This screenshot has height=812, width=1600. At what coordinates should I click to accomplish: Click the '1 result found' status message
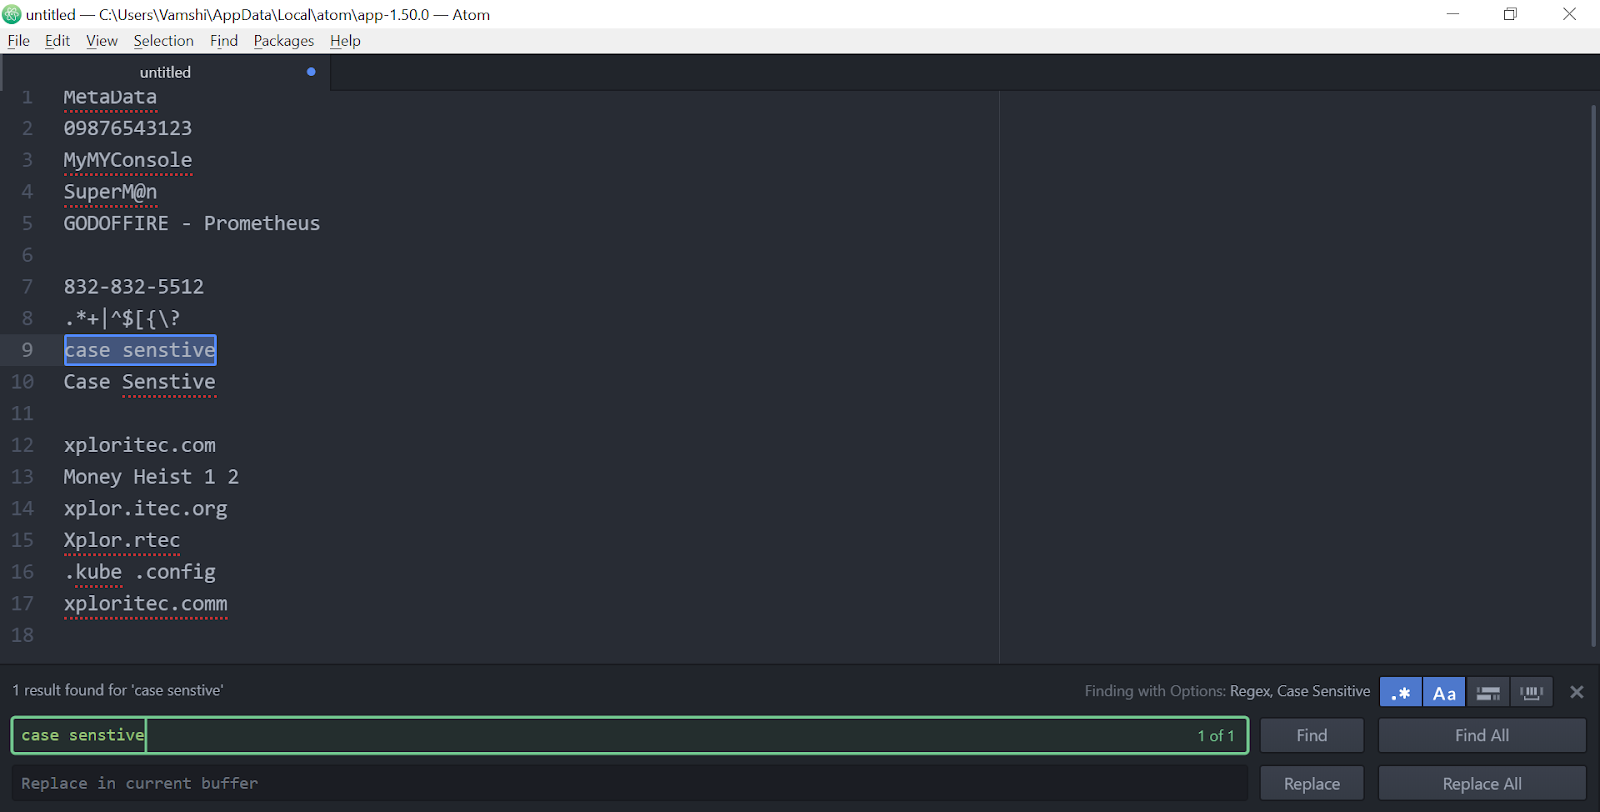pos(118,690)
